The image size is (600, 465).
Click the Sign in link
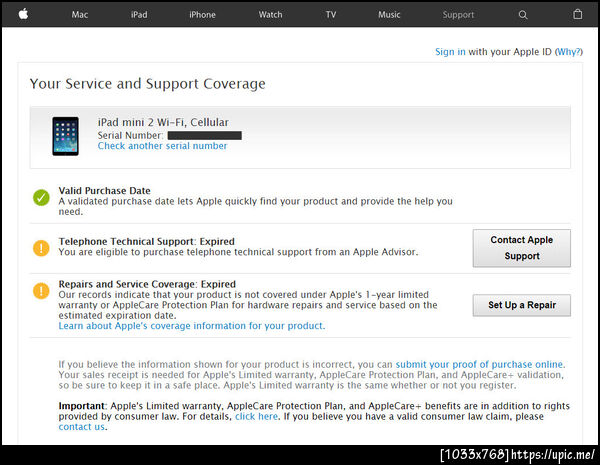(450, 52)
